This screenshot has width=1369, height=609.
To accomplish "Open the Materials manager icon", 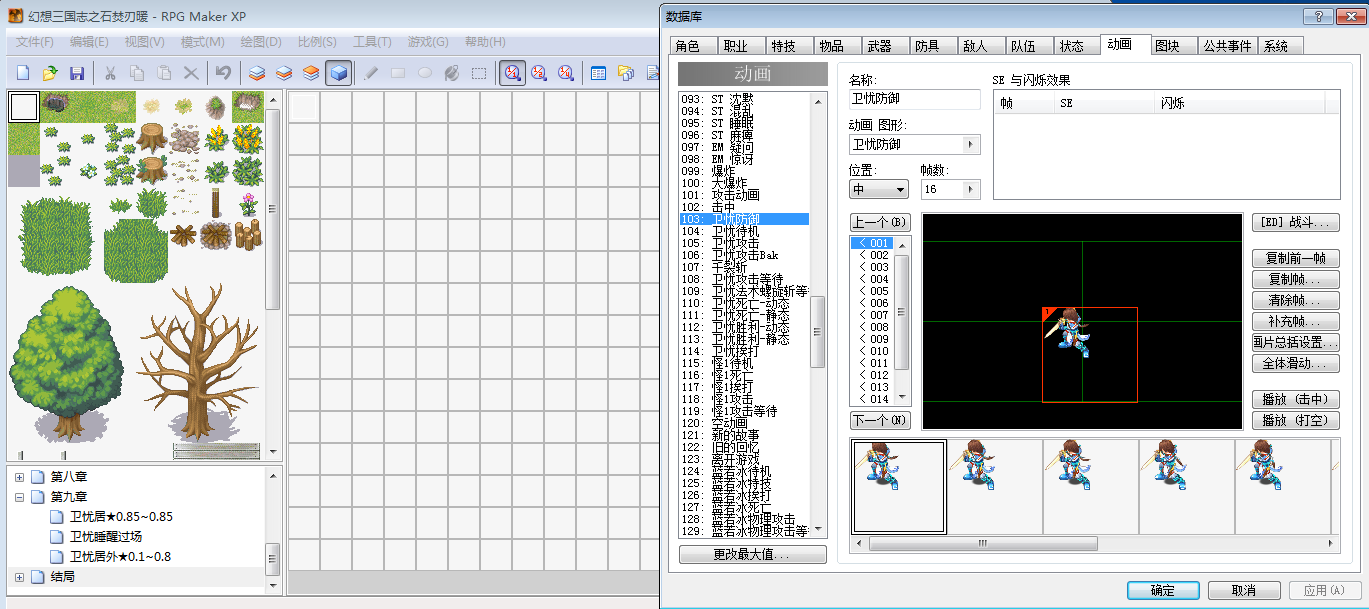I will (626, 73).
